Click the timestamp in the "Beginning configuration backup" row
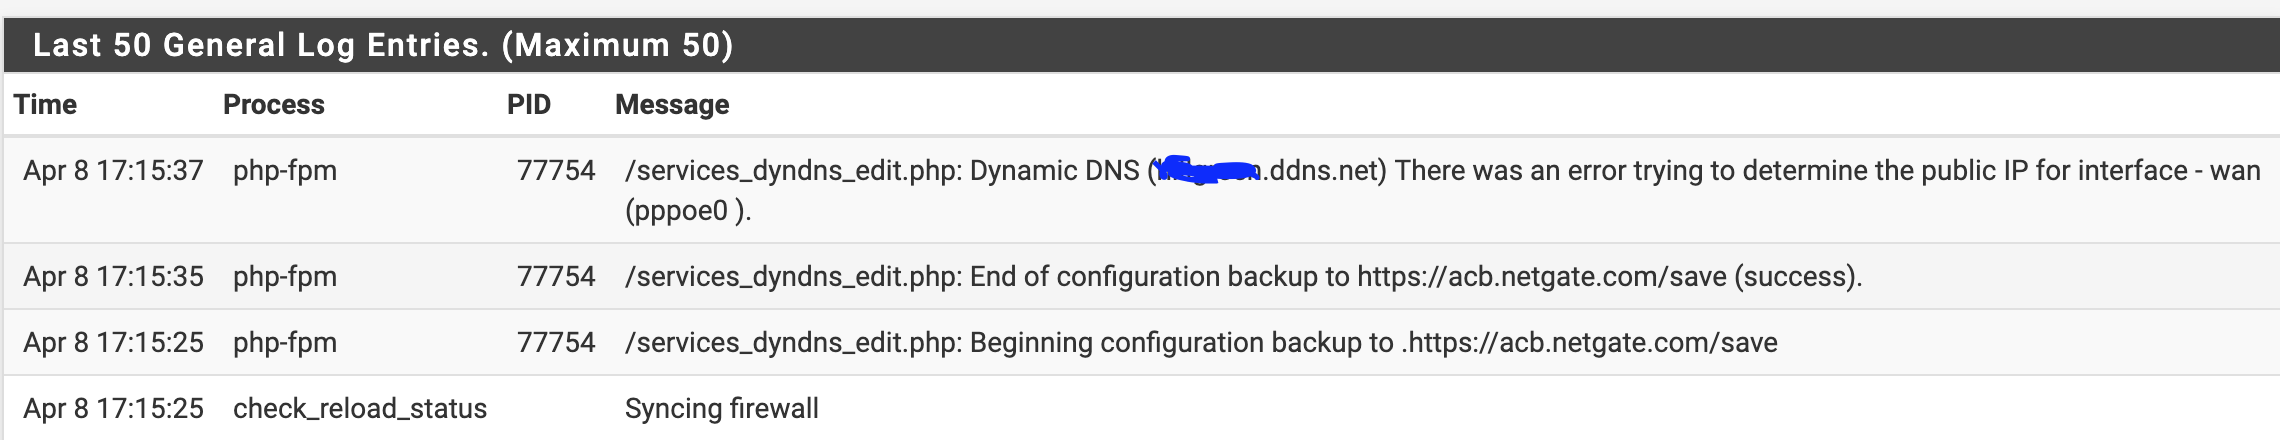 113,342
